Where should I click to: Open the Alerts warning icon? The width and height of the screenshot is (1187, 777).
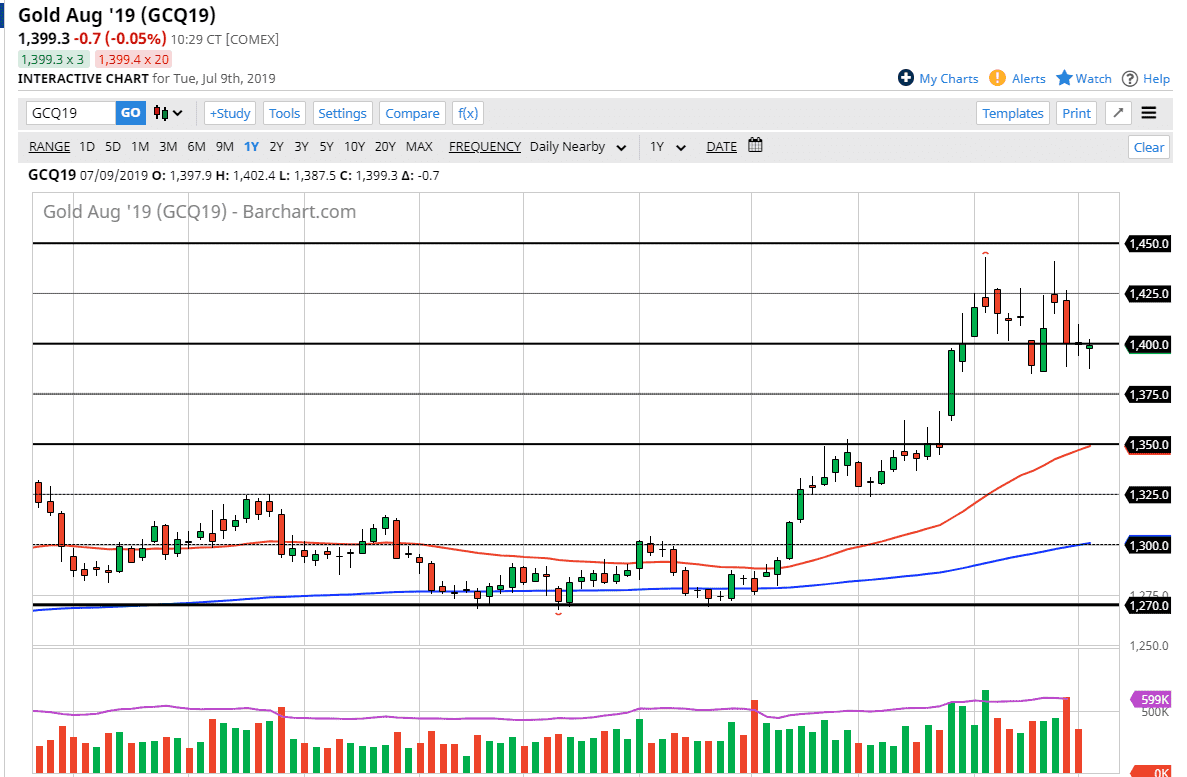click(998, 78)
